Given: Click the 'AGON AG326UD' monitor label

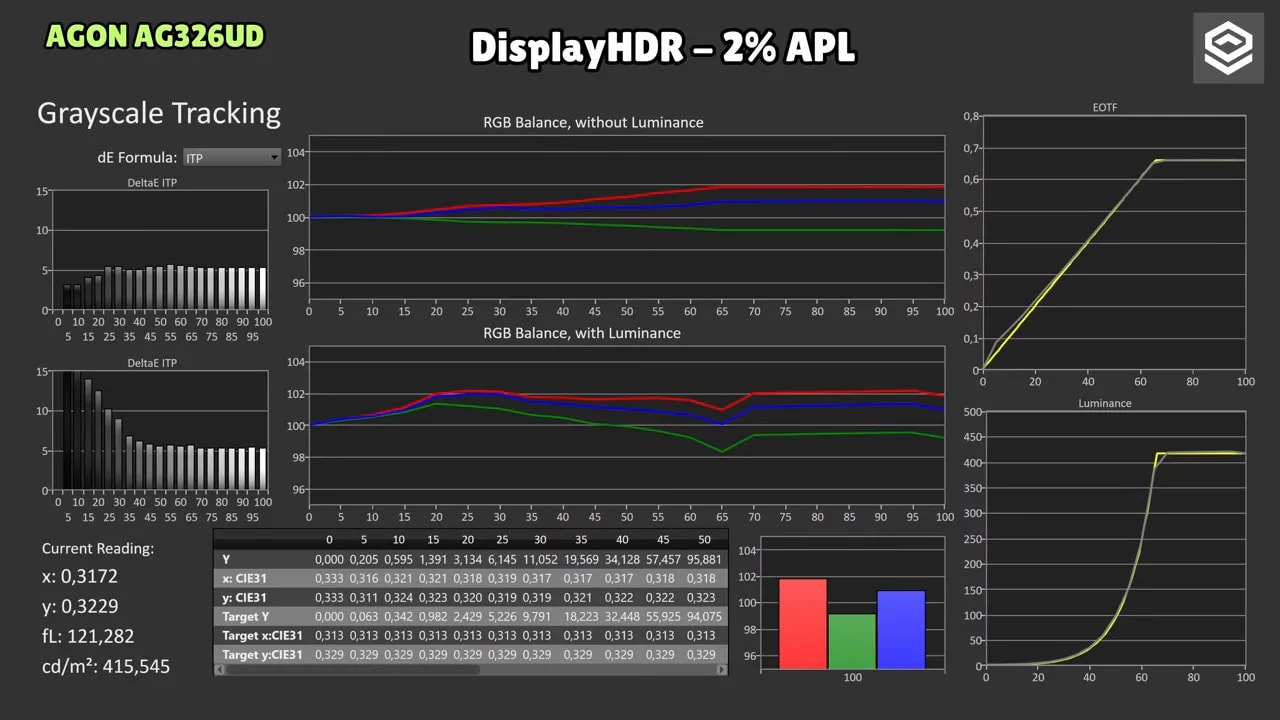Looking at the screenshot, I should pos(155,37).
